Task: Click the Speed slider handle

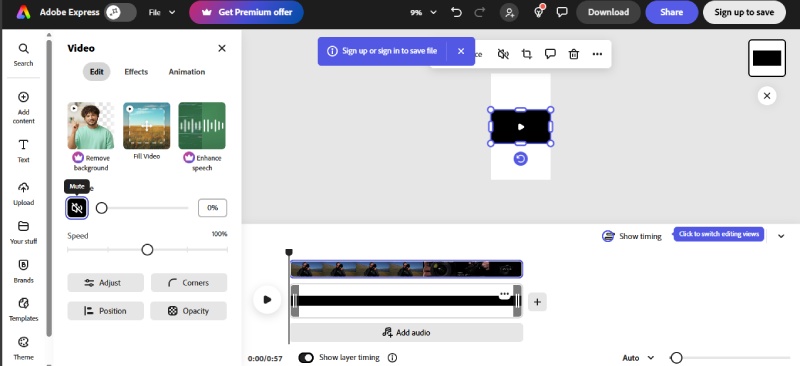Action: click(147, 250)
